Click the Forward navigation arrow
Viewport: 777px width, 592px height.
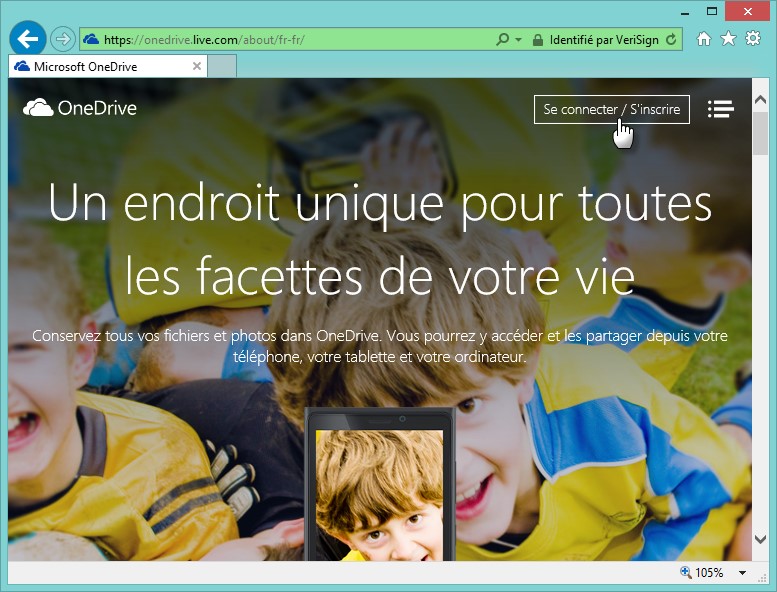(63, 39)
